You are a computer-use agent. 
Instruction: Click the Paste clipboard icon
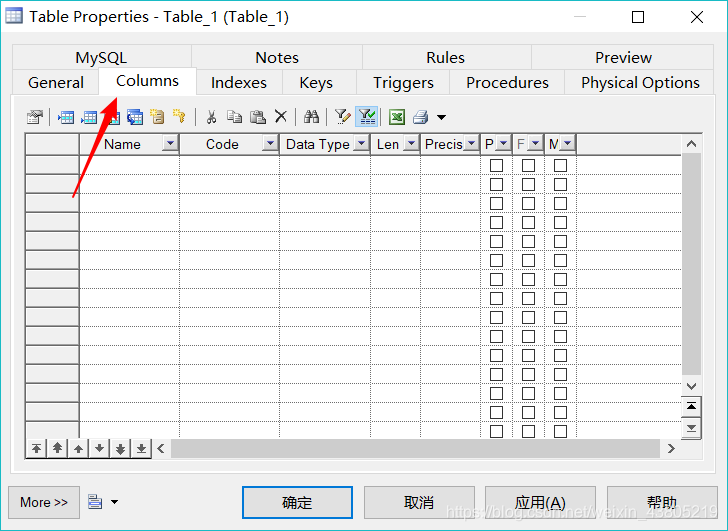(258, 117)
